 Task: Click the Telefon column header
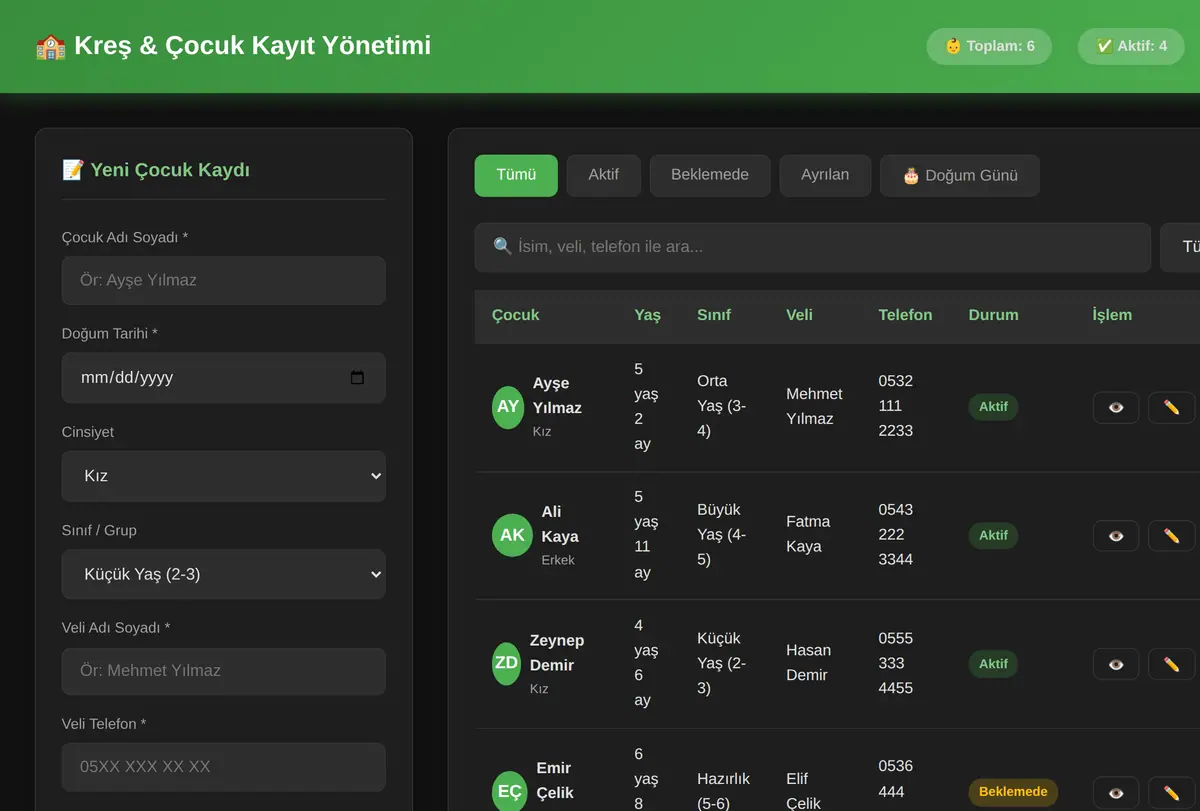[x=905, y=315]
